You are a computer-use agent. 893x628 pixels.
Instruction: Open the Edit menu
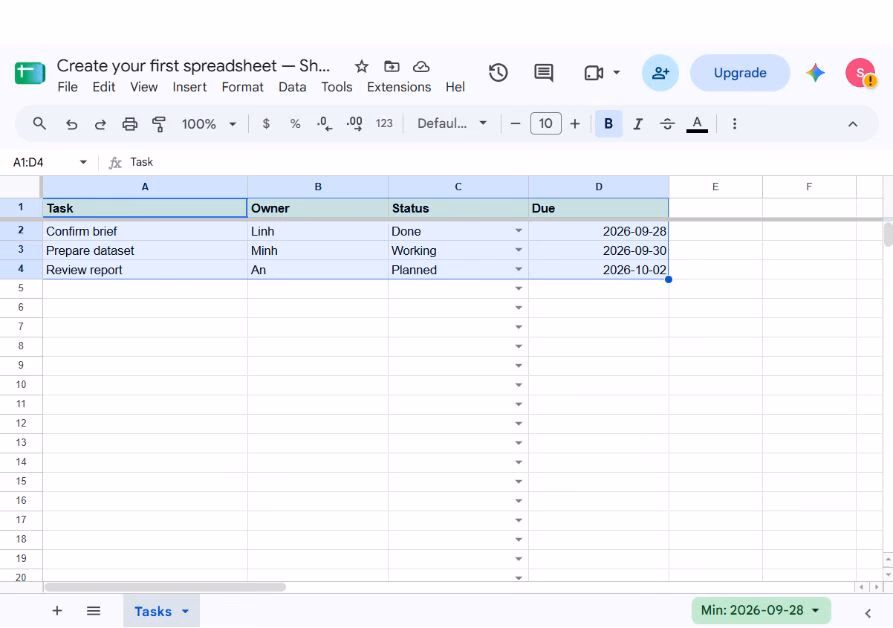click(104, 87)
